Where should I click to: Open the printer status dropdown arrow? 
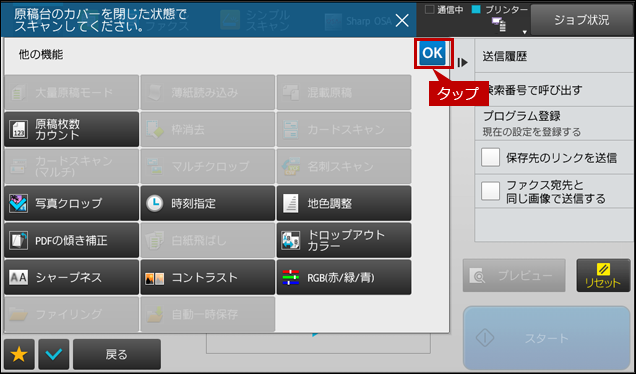(524, 32)
